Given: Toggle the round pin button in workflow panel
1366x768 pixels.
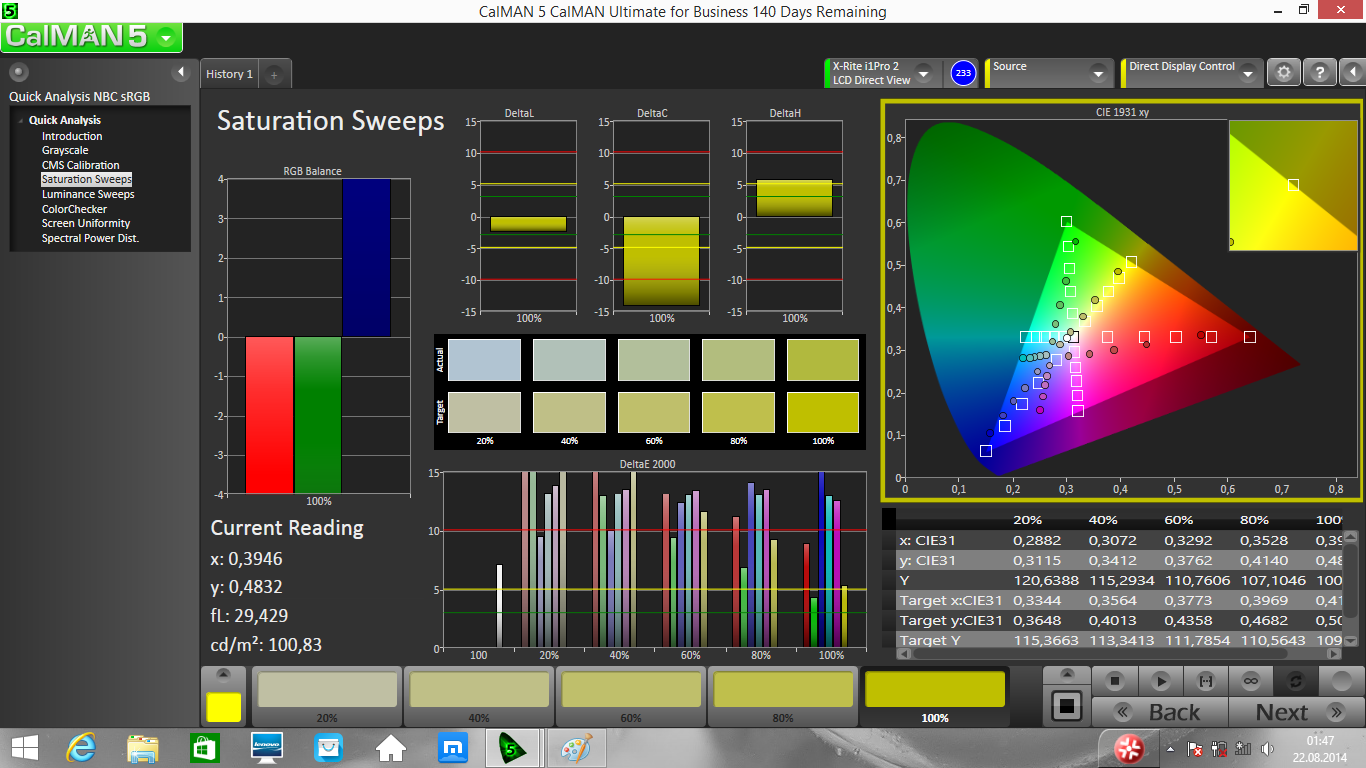Looking at the screenshot, I should 19,72.
